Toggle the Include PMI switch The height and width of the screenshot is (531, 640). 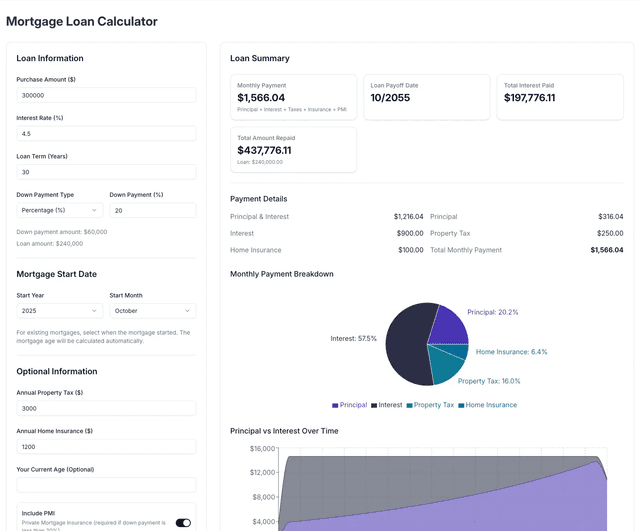pos(183,522)
